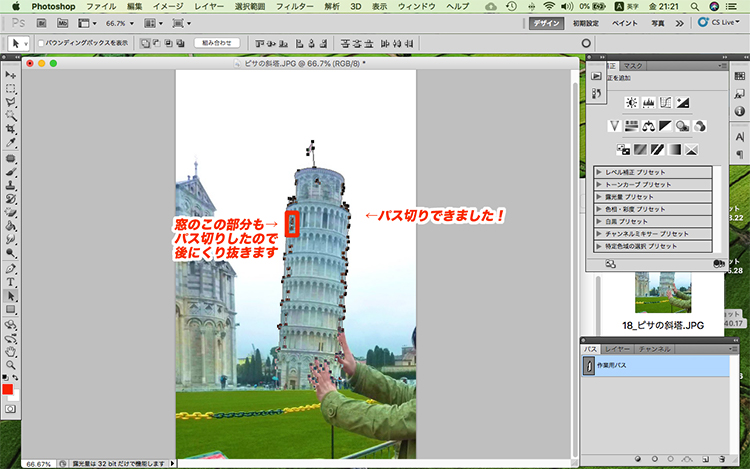Open the tool preset picker dropdown
The image size is (750, 469).
point(19,44)
